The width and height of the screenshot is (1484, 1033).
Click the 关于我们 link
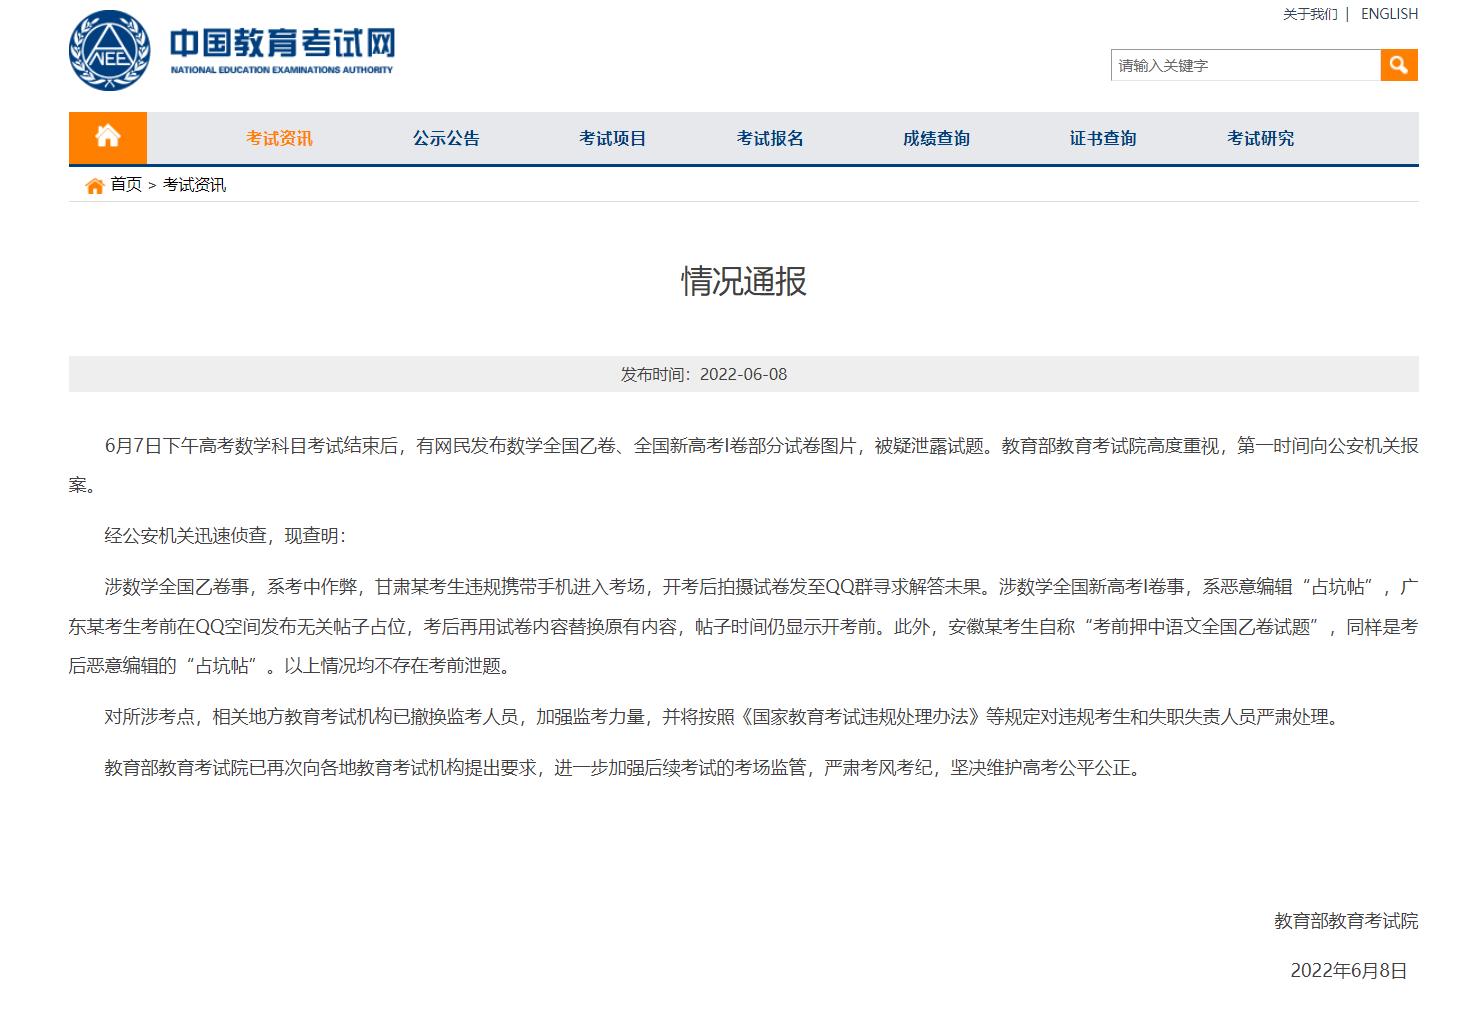pyautogui.click(x=1310, y=13)
